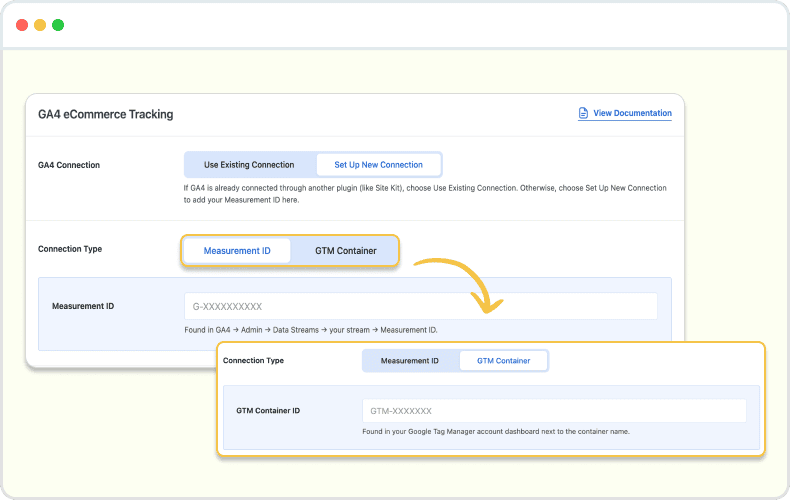Choose Set Up New Connection option
This screenshot has height=500, width=790.
pos(378,165)
